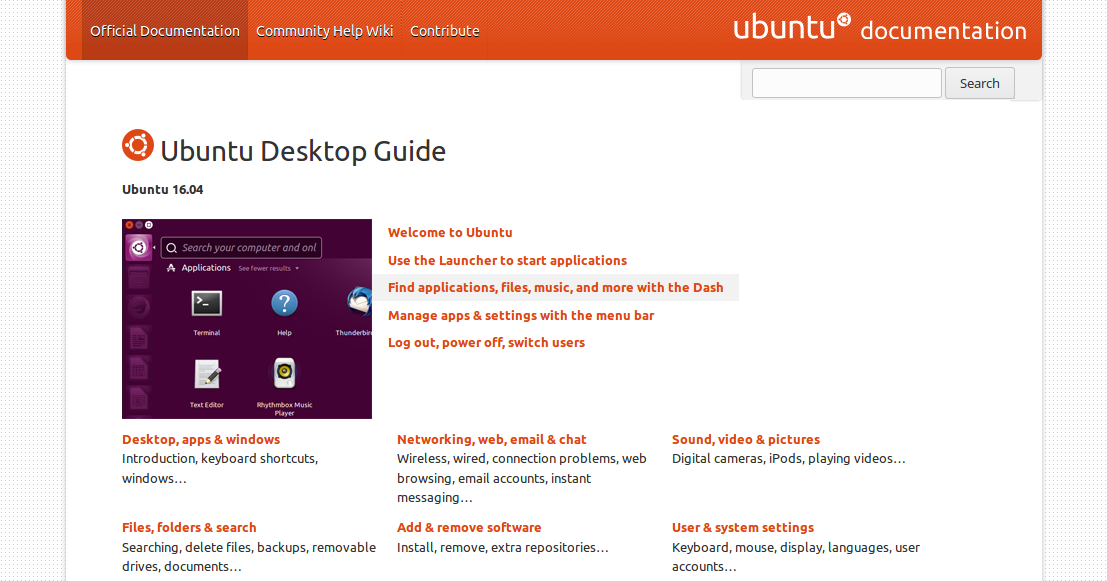1107x581 pixels.
Task: Open the Add & remove software section
Action: pos(468,527)
